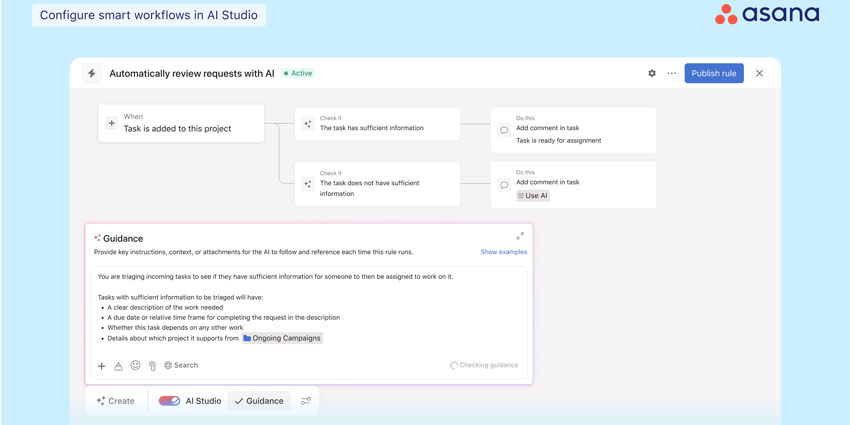Click AI sparkle icon on 'does not have sufficient' card
Viewport: 850px width, 425px height.
click(308, 184)
